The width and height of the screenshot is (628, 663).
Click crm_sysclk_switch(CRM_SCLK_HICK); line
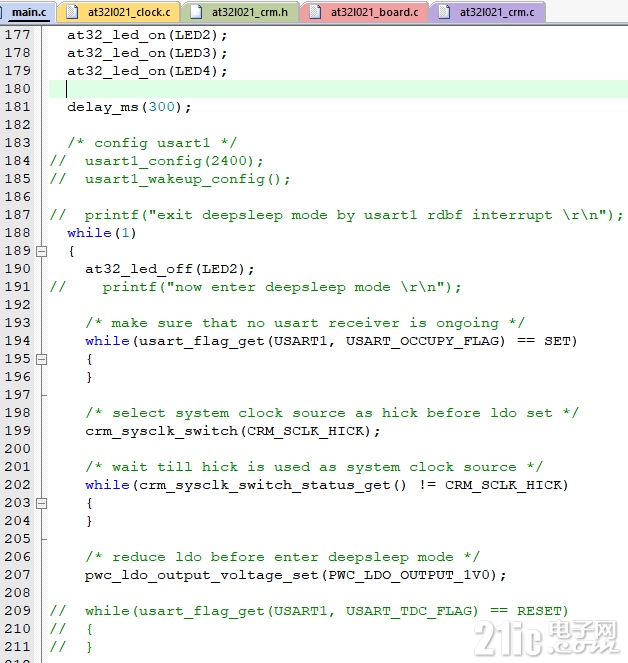click(233, 431)
